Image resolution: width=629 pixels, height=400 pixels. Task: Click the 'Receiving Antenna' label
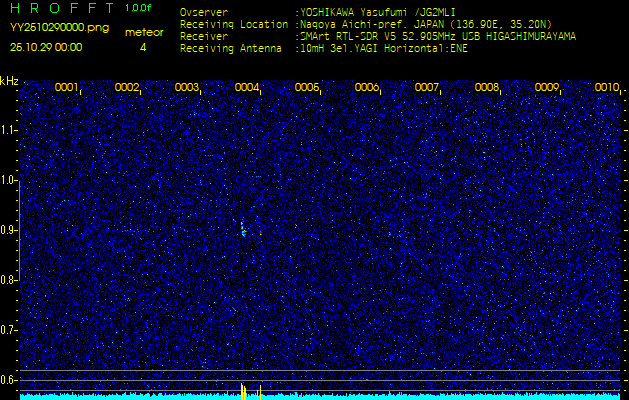pos(231,49)
